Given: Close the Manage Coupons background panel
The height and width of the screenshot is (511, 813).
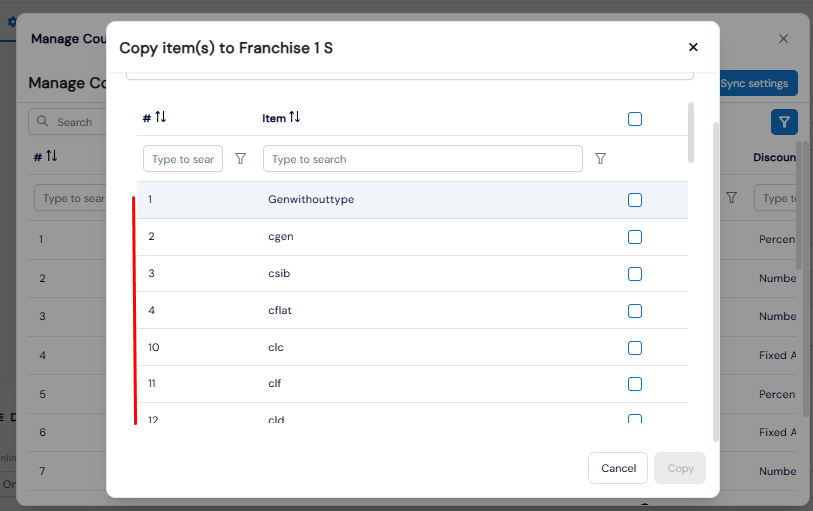Looking at the screenshot, I should coord(784,39).
